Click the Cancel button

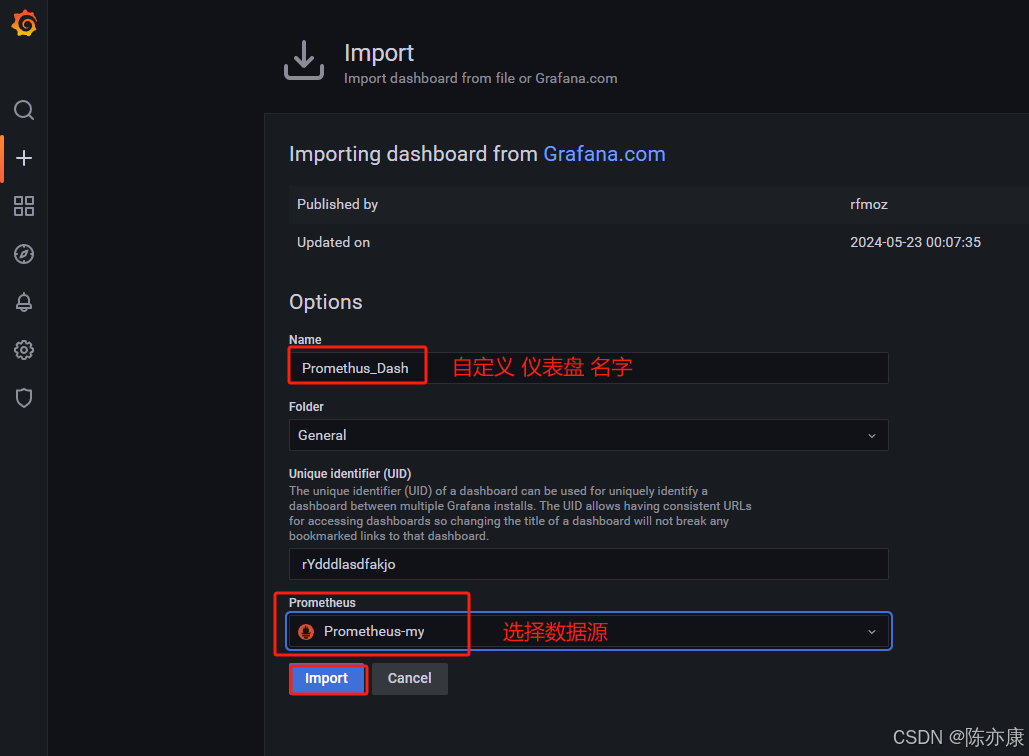pyautogui.click(x=410, y=679)
